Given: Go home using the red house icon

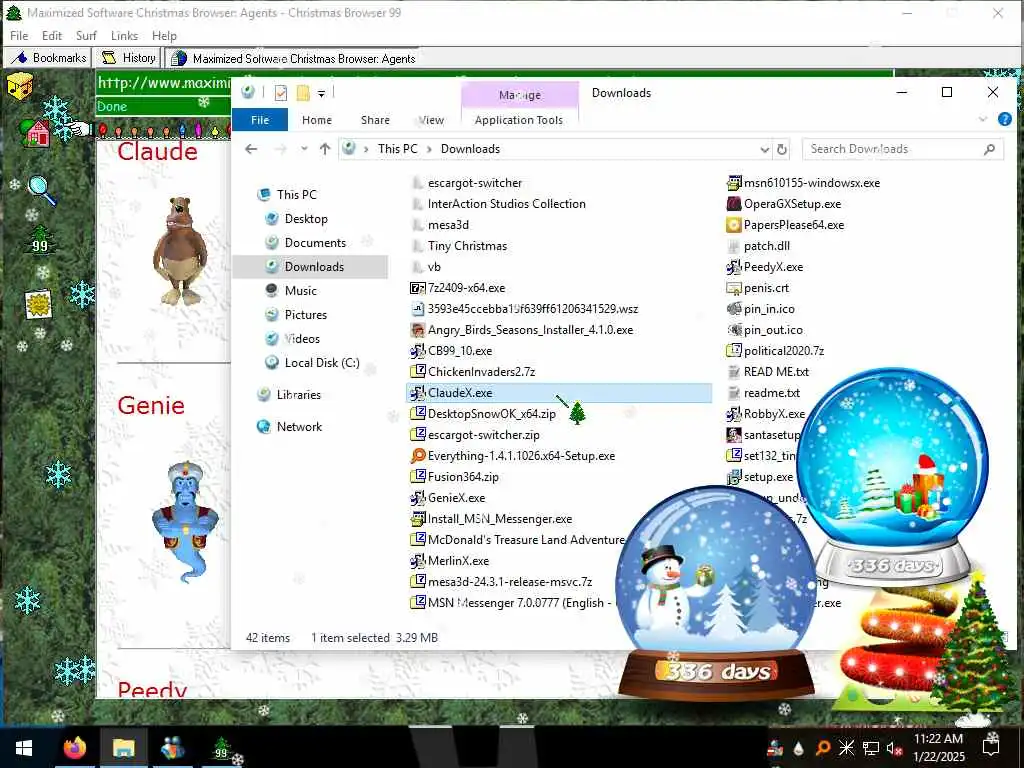Looking at the screenshot, I should click(37, 133).
